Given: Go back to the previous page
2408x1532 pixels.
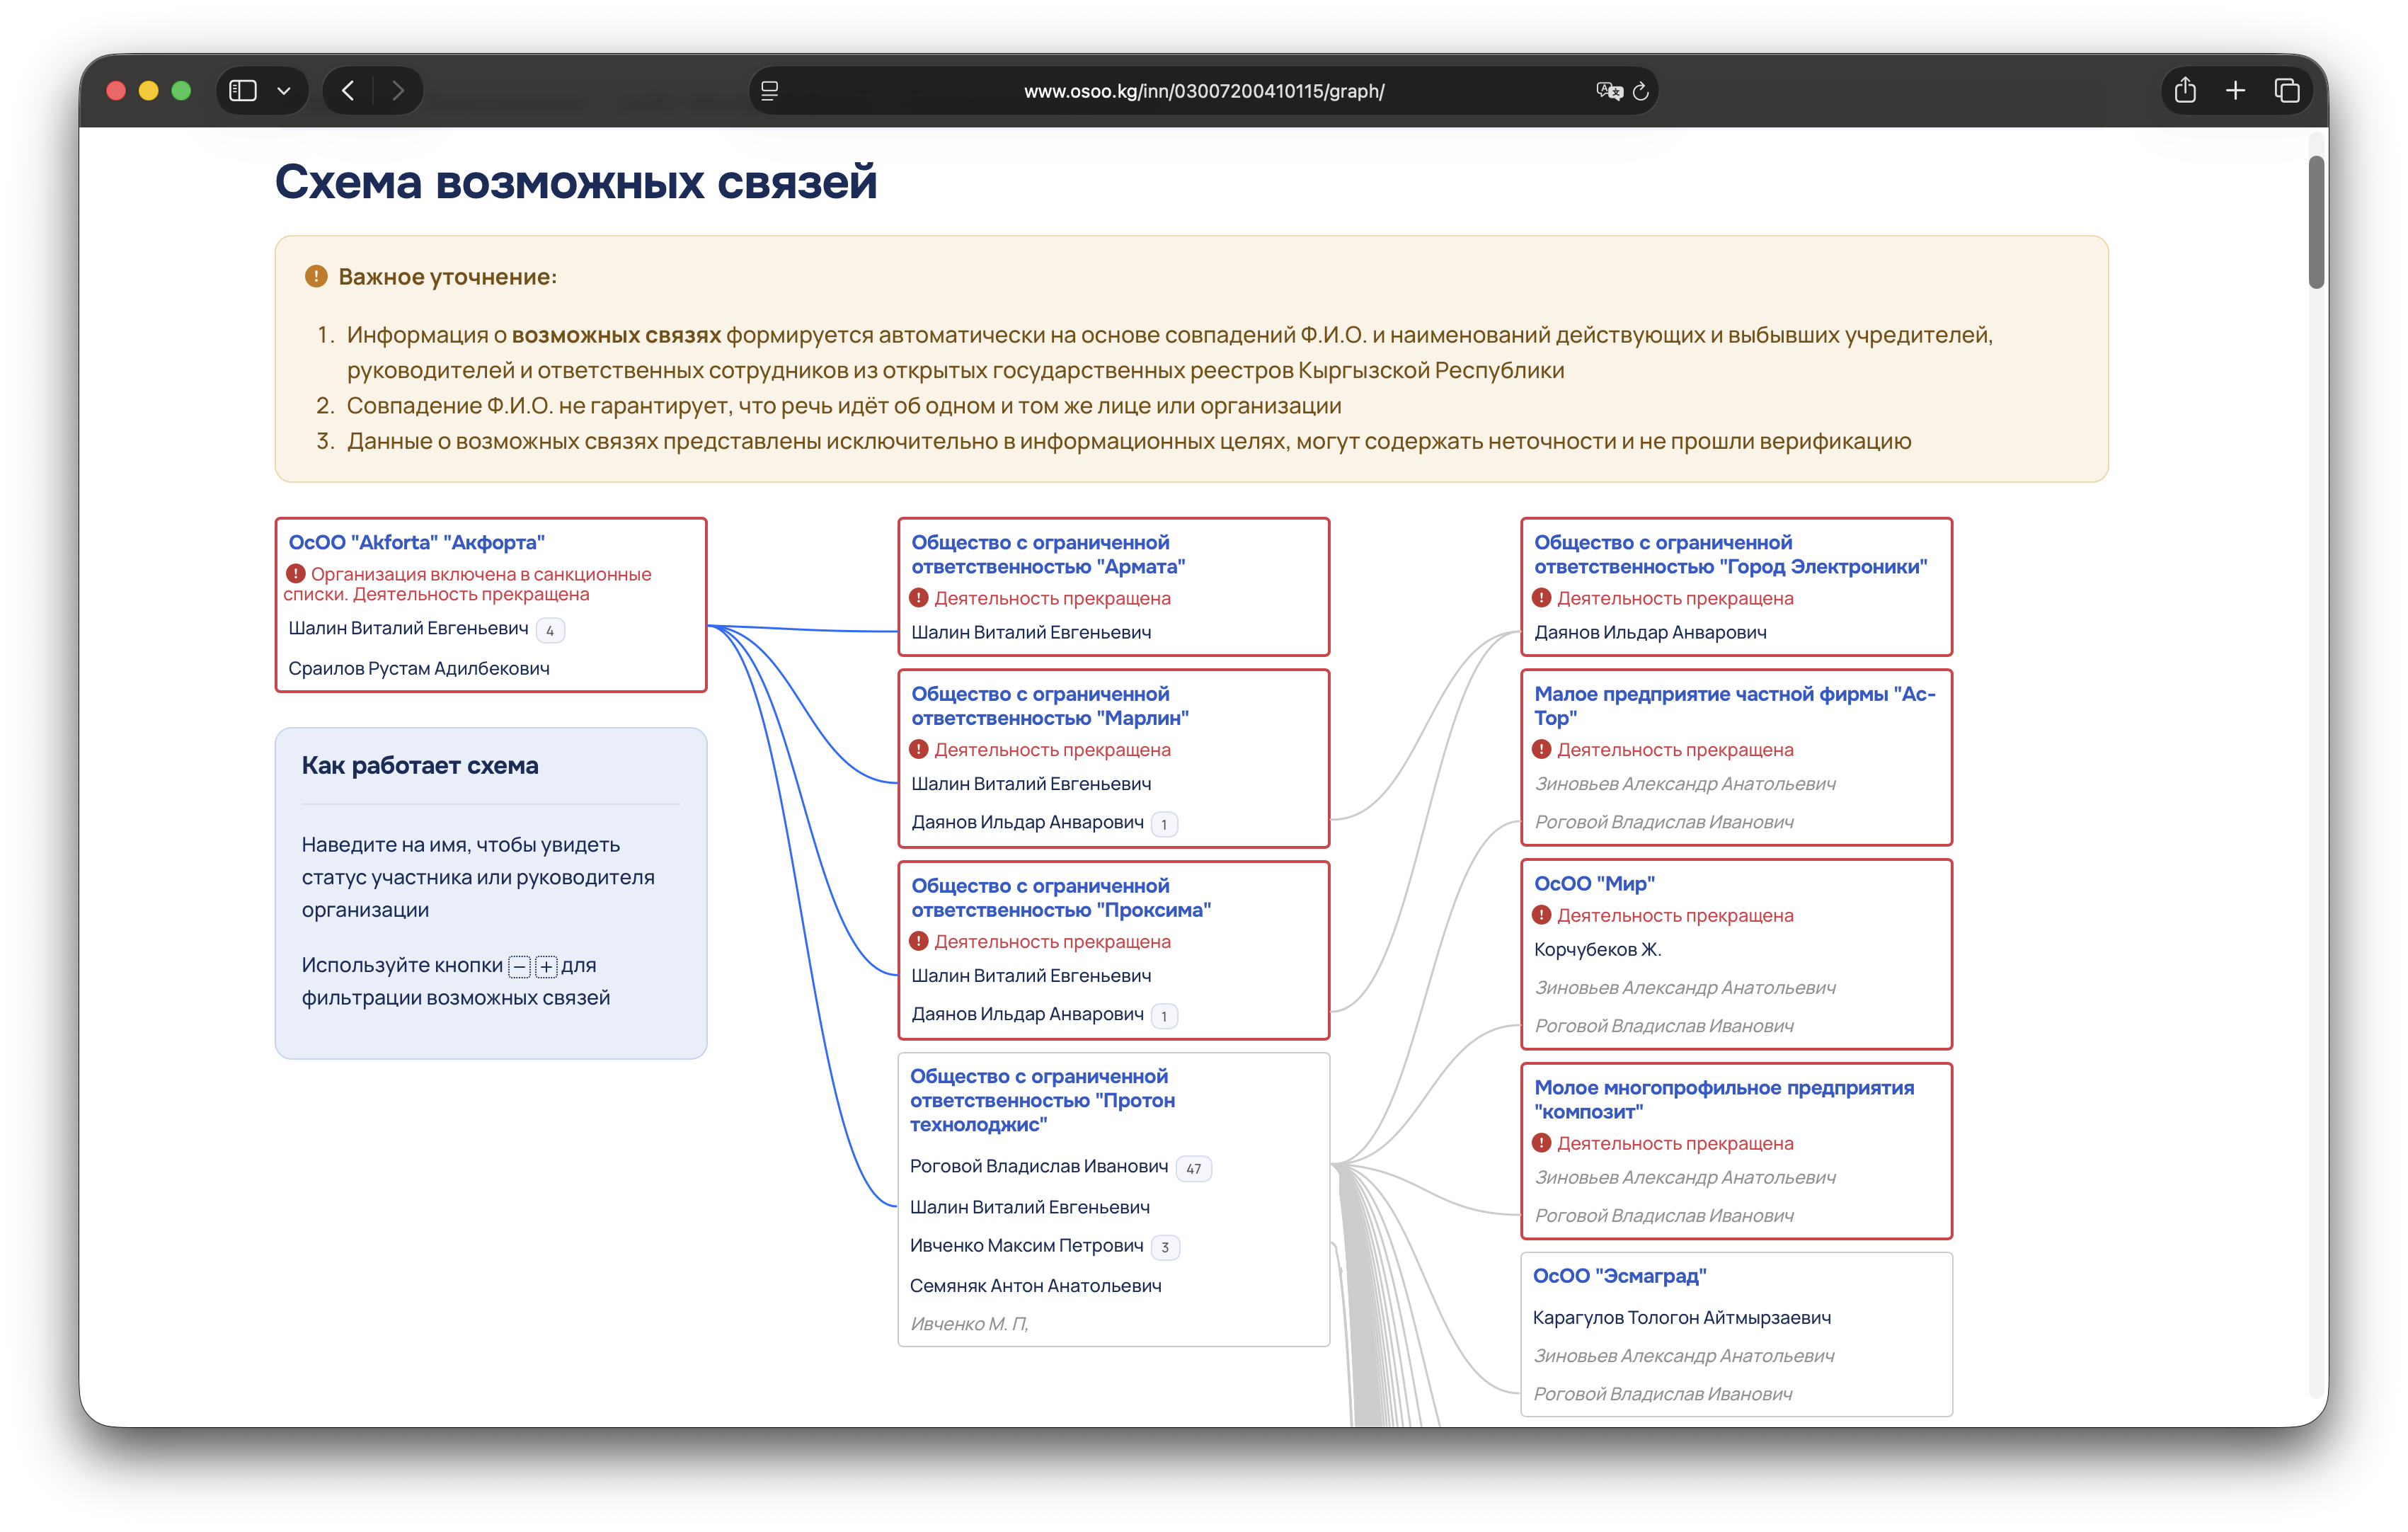Looking at the screenshot, I should (x=348, y=91).
